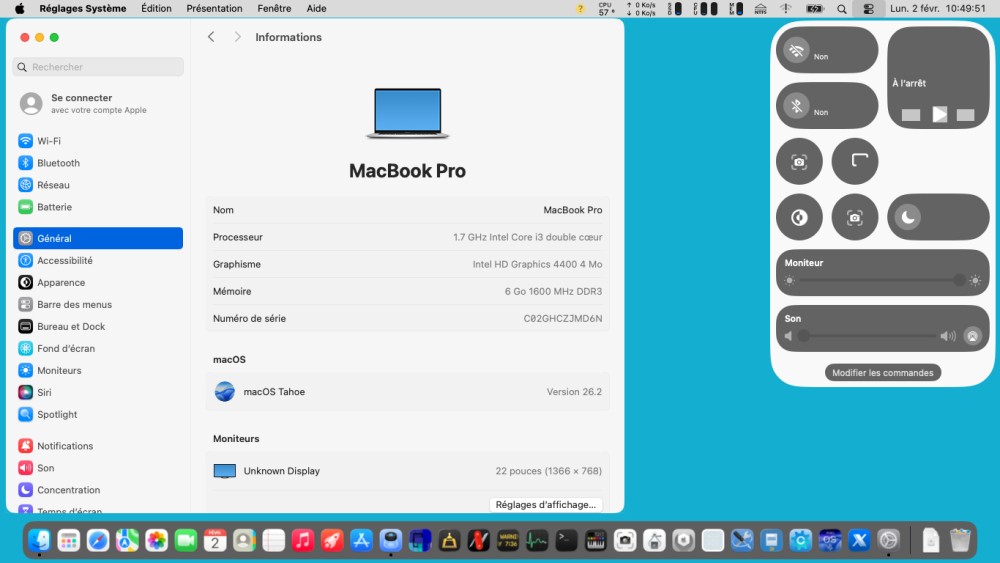Go forward with the right chevron
The image size is (1000, 563).
(237, 37)
